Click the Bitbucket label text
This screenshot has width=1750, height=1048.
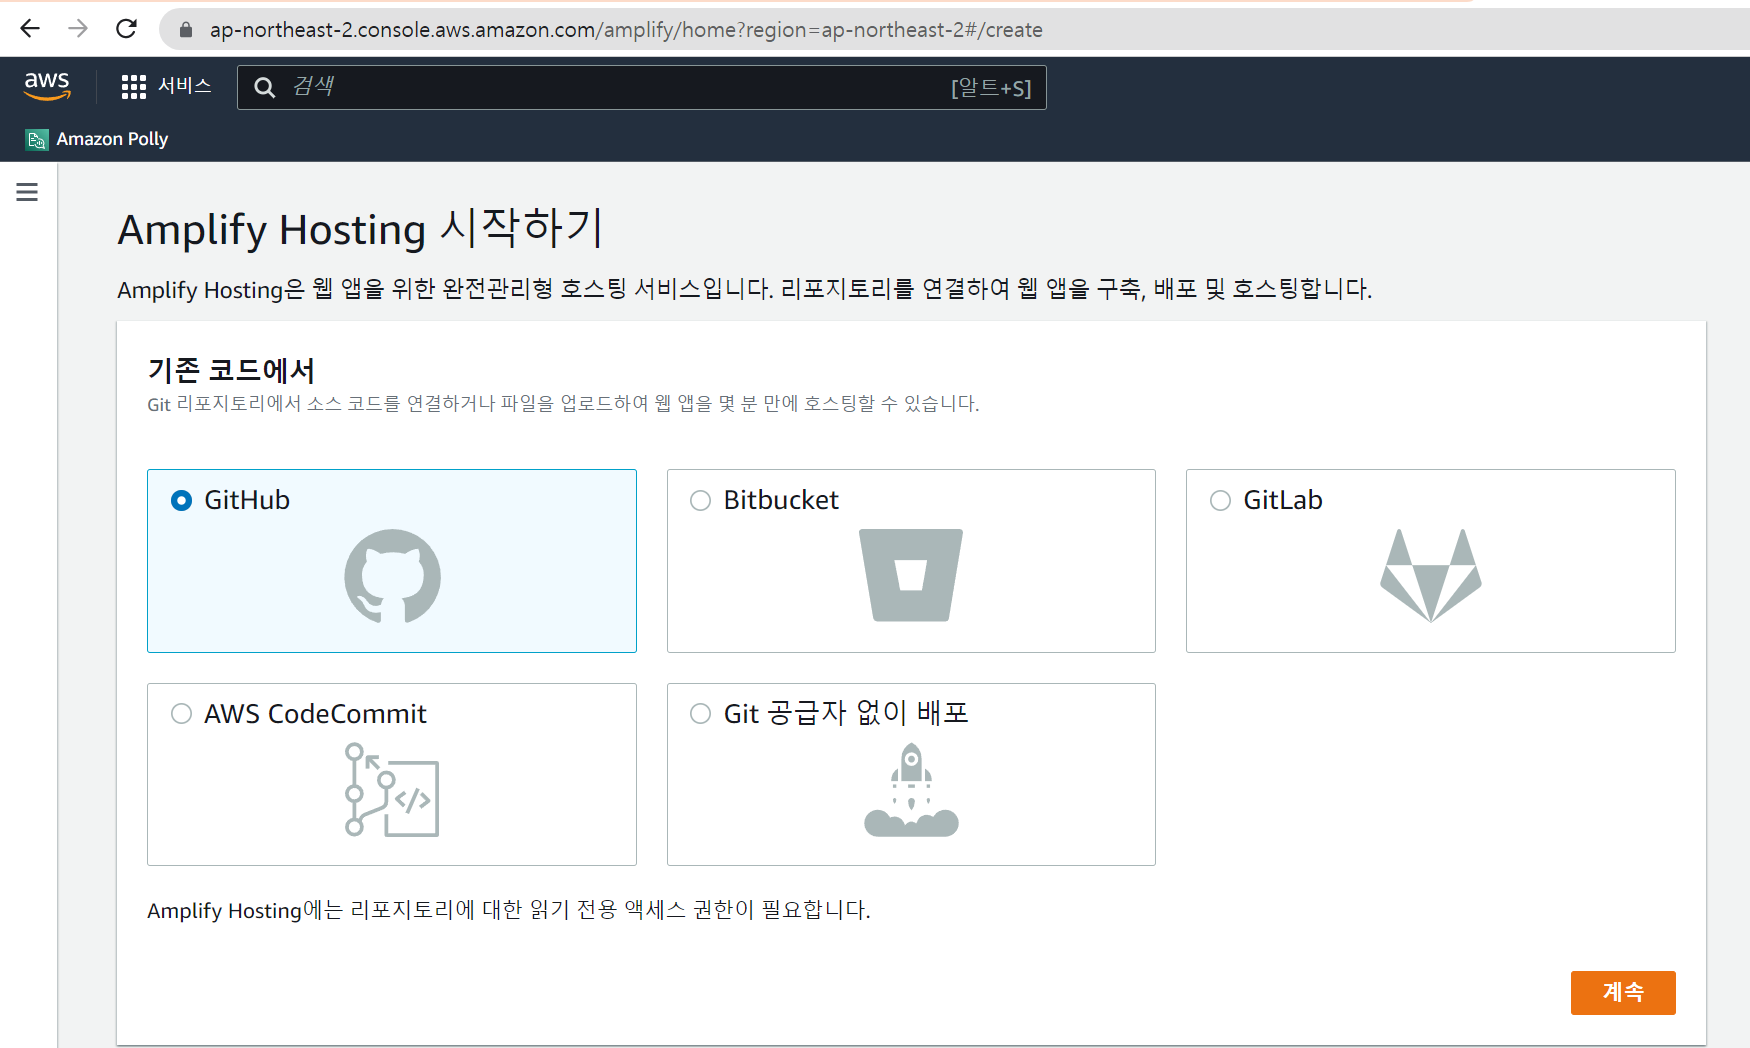781,500
